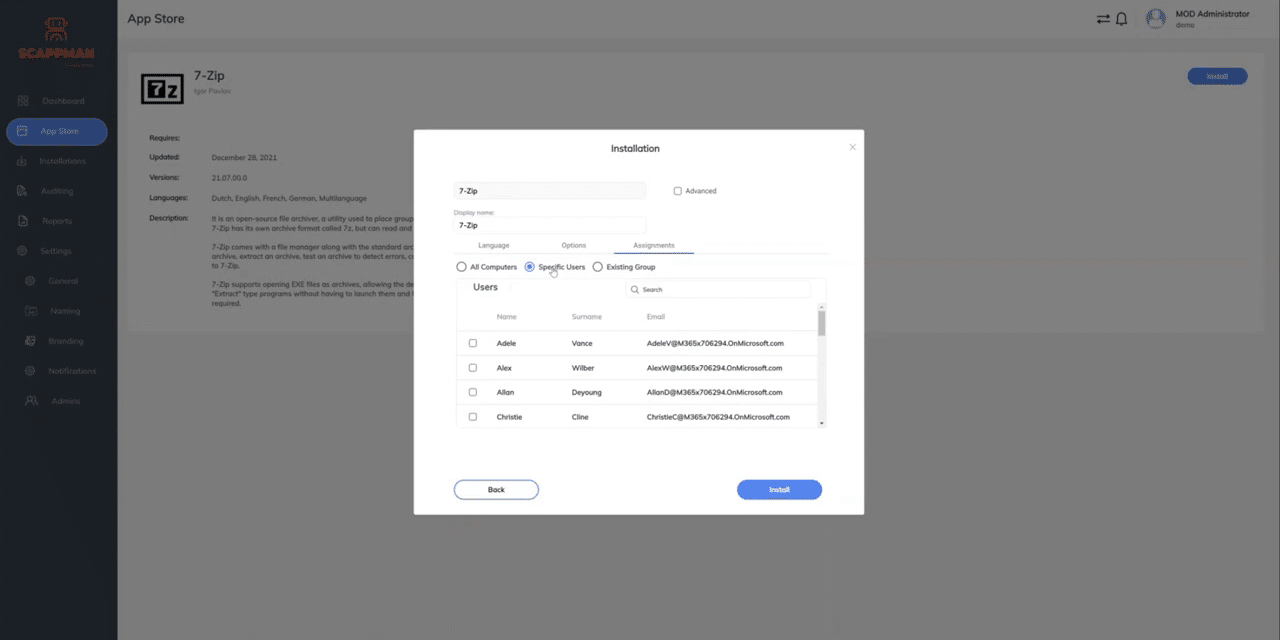Open Reports from the sidebar menu
Viewport: 1280px width, 640px height.
pos(57,221)
